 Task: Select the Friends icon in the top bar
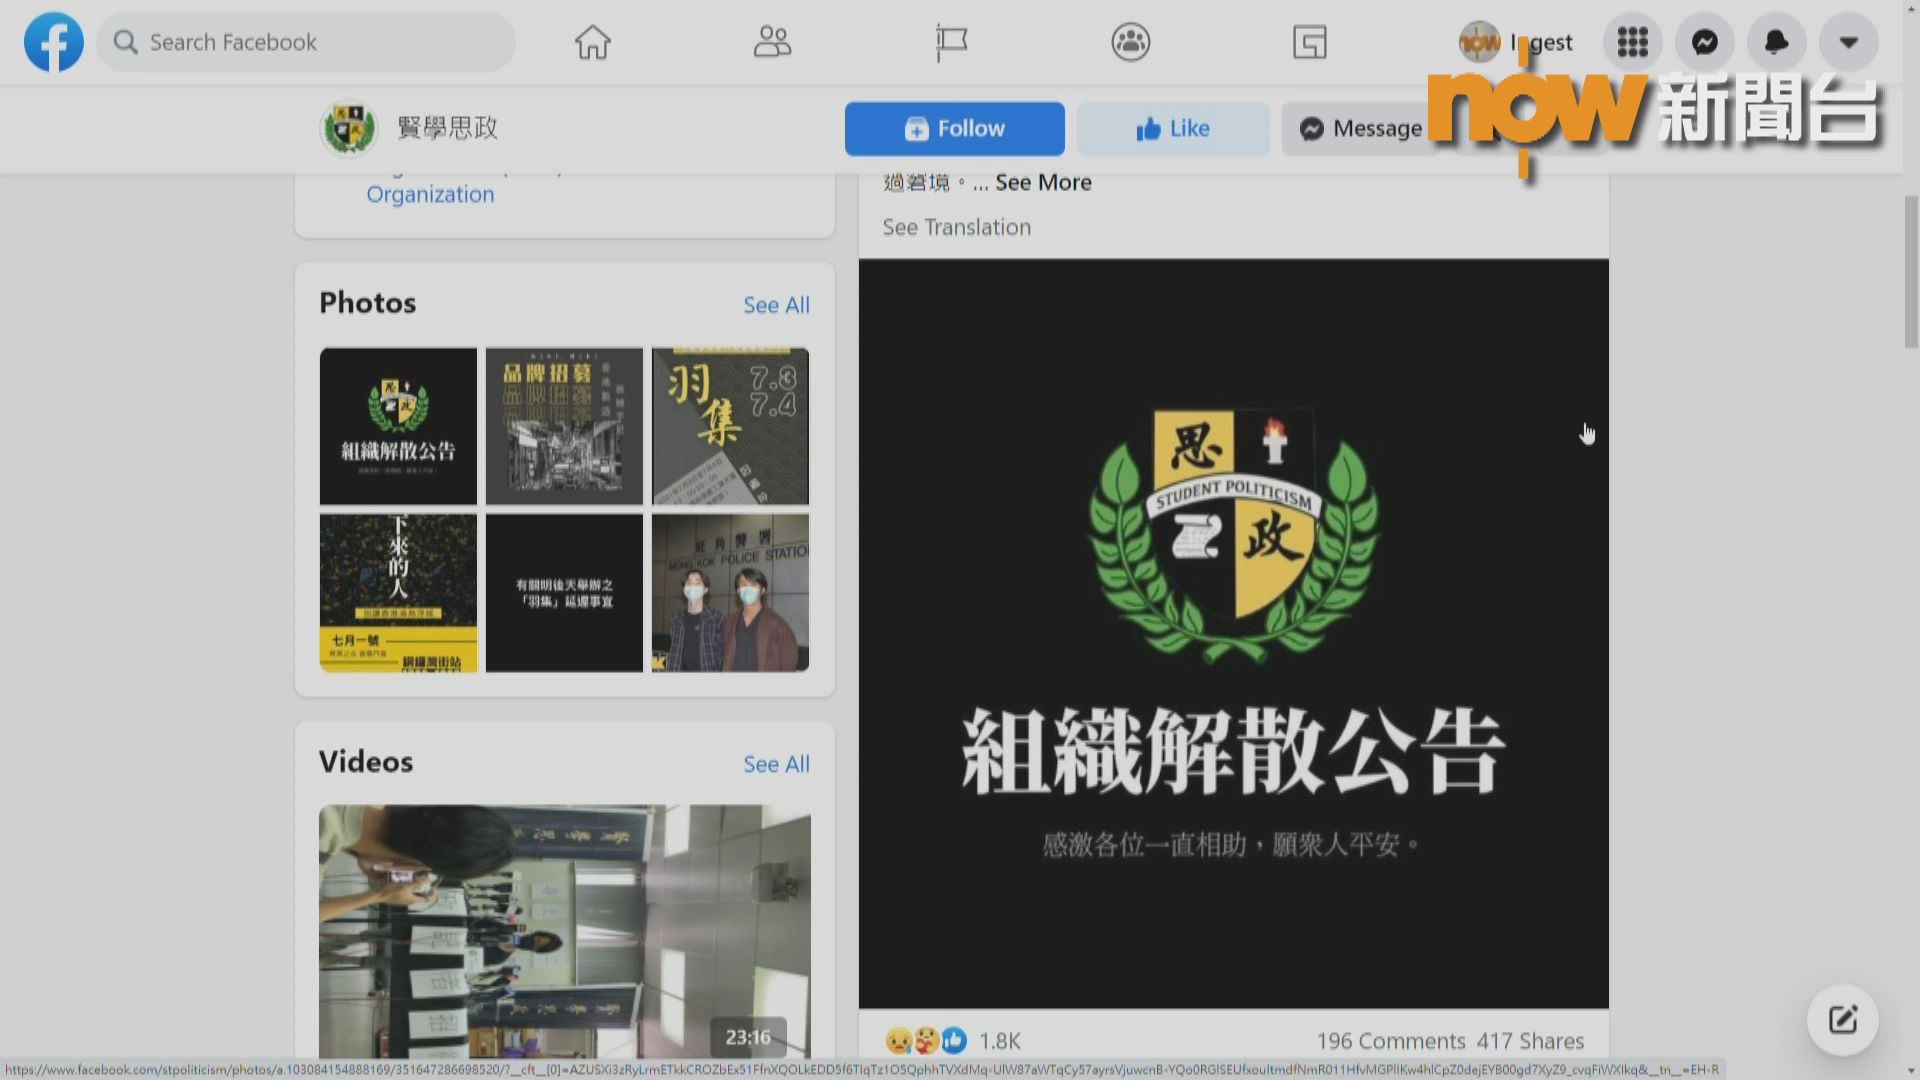point(771,42)
